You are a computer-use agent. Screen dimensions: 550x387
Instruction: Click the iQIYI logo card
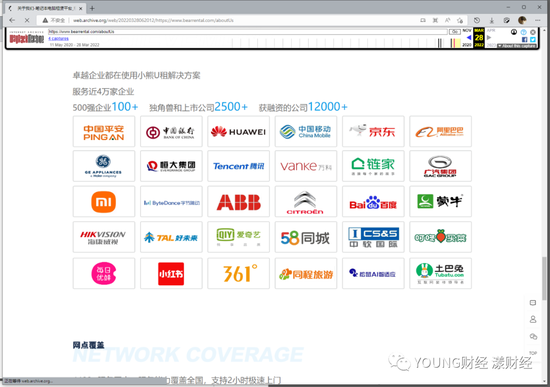(x=239, y=237)
